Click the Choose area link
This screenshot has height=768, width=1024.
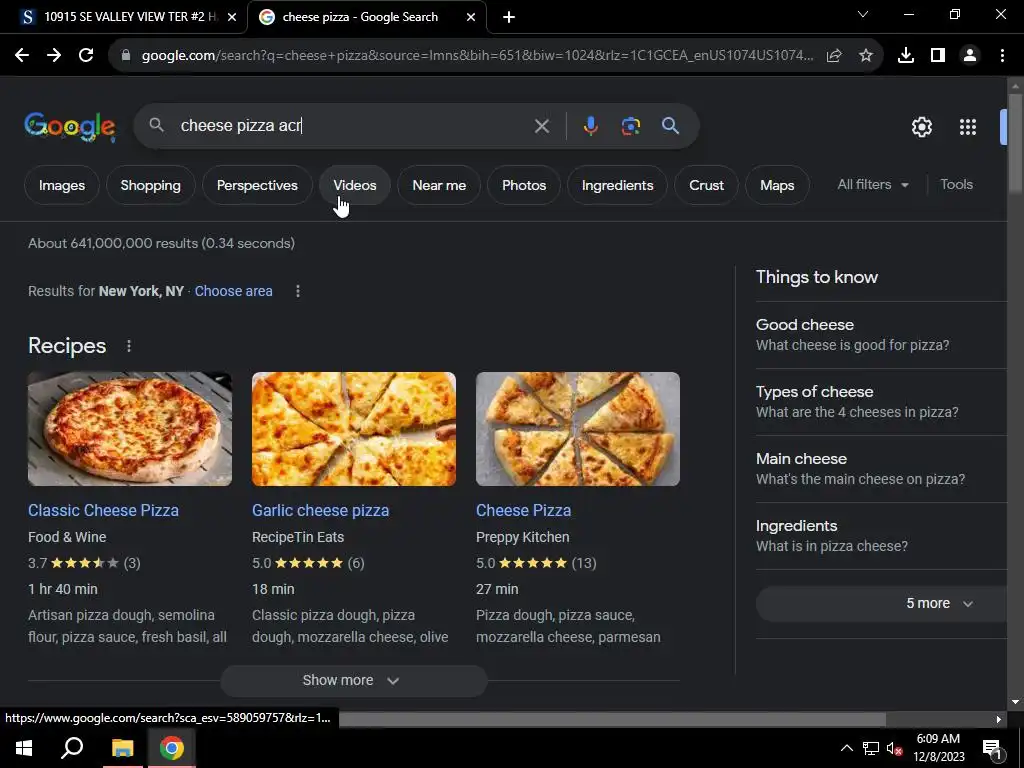tap(233, 291)
